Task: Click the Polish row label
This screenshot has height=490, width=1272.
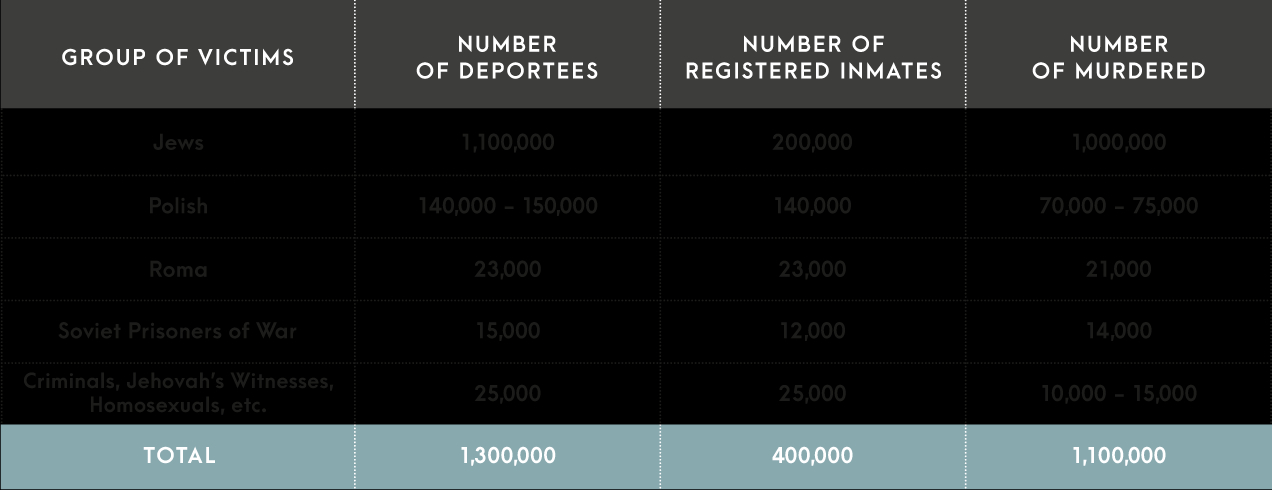Action: click(x=178, y=206)
